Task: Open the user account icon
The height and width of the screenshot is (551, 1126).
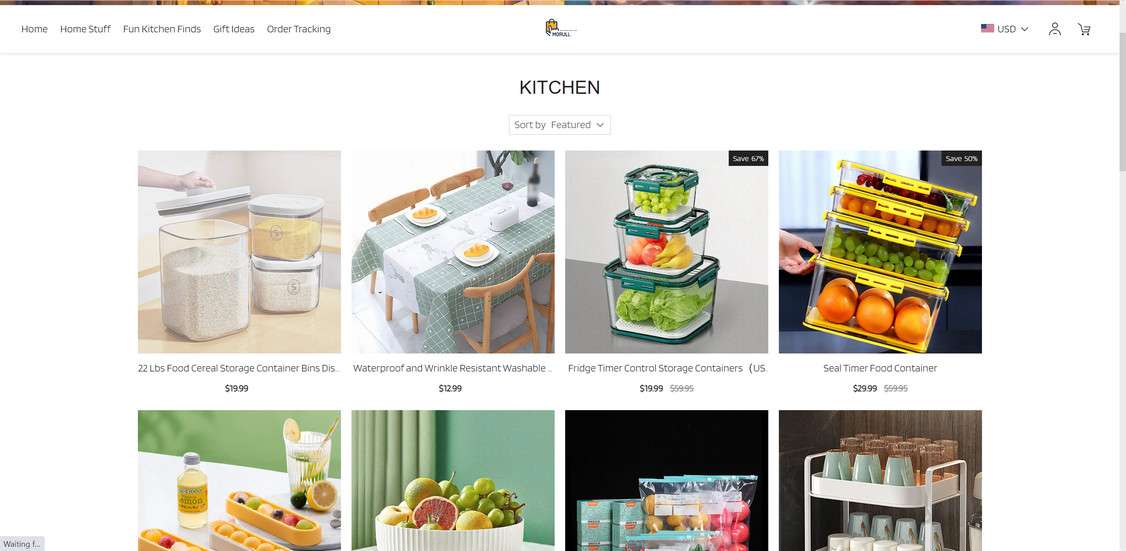Action: tap(1054, 29)
